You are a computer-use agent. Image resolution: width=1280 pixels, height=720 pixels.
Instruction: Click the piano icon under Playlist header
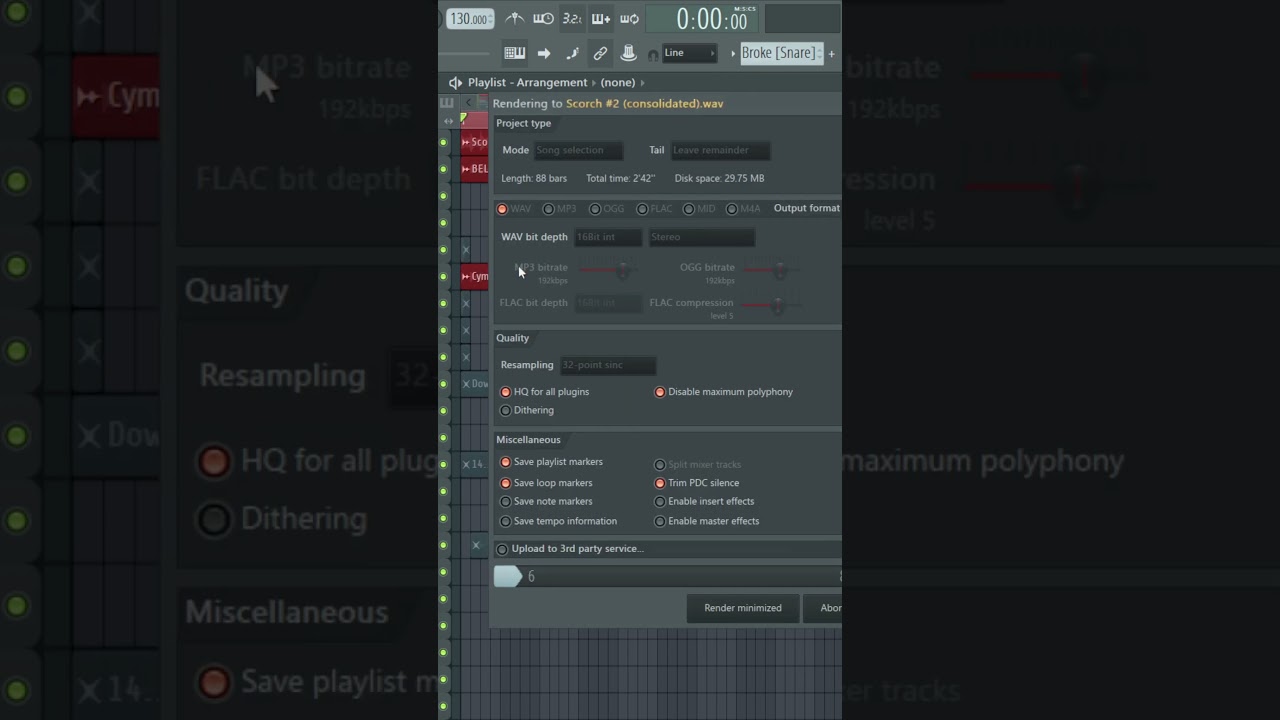[447, 103]
